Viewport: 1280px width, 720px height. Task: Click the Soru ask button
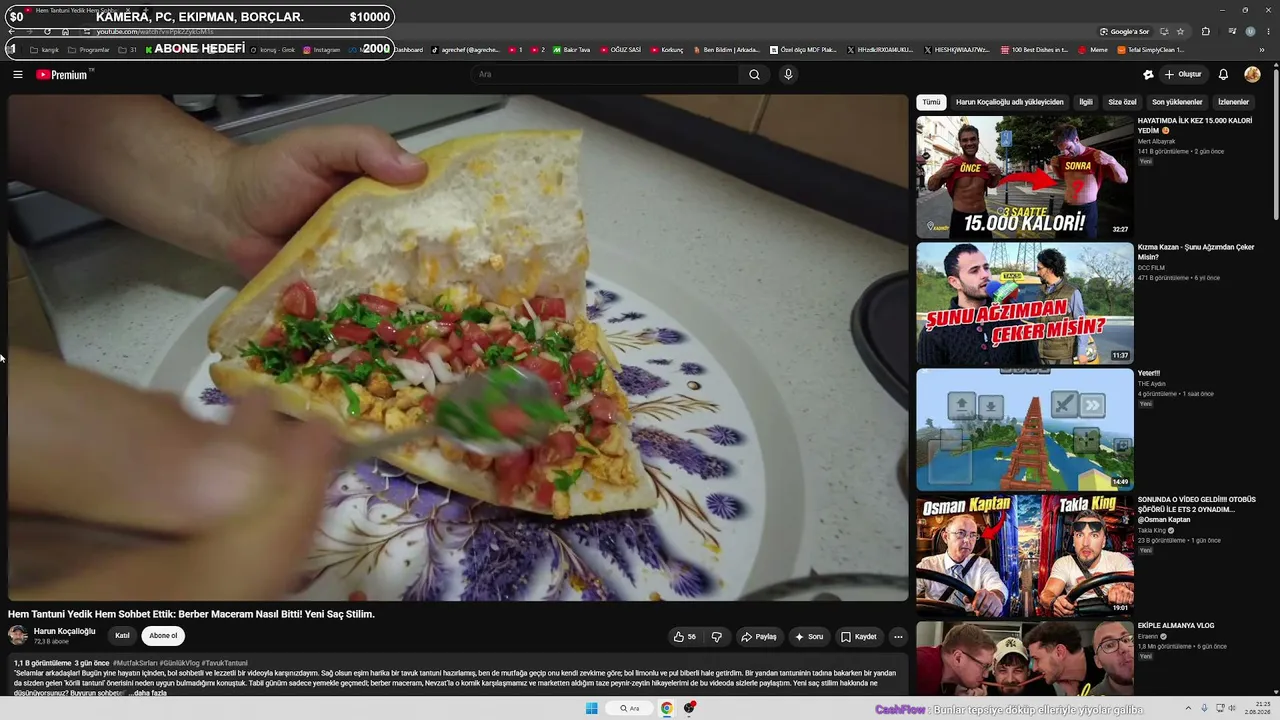pyautogui.click(x=808, y=637)
